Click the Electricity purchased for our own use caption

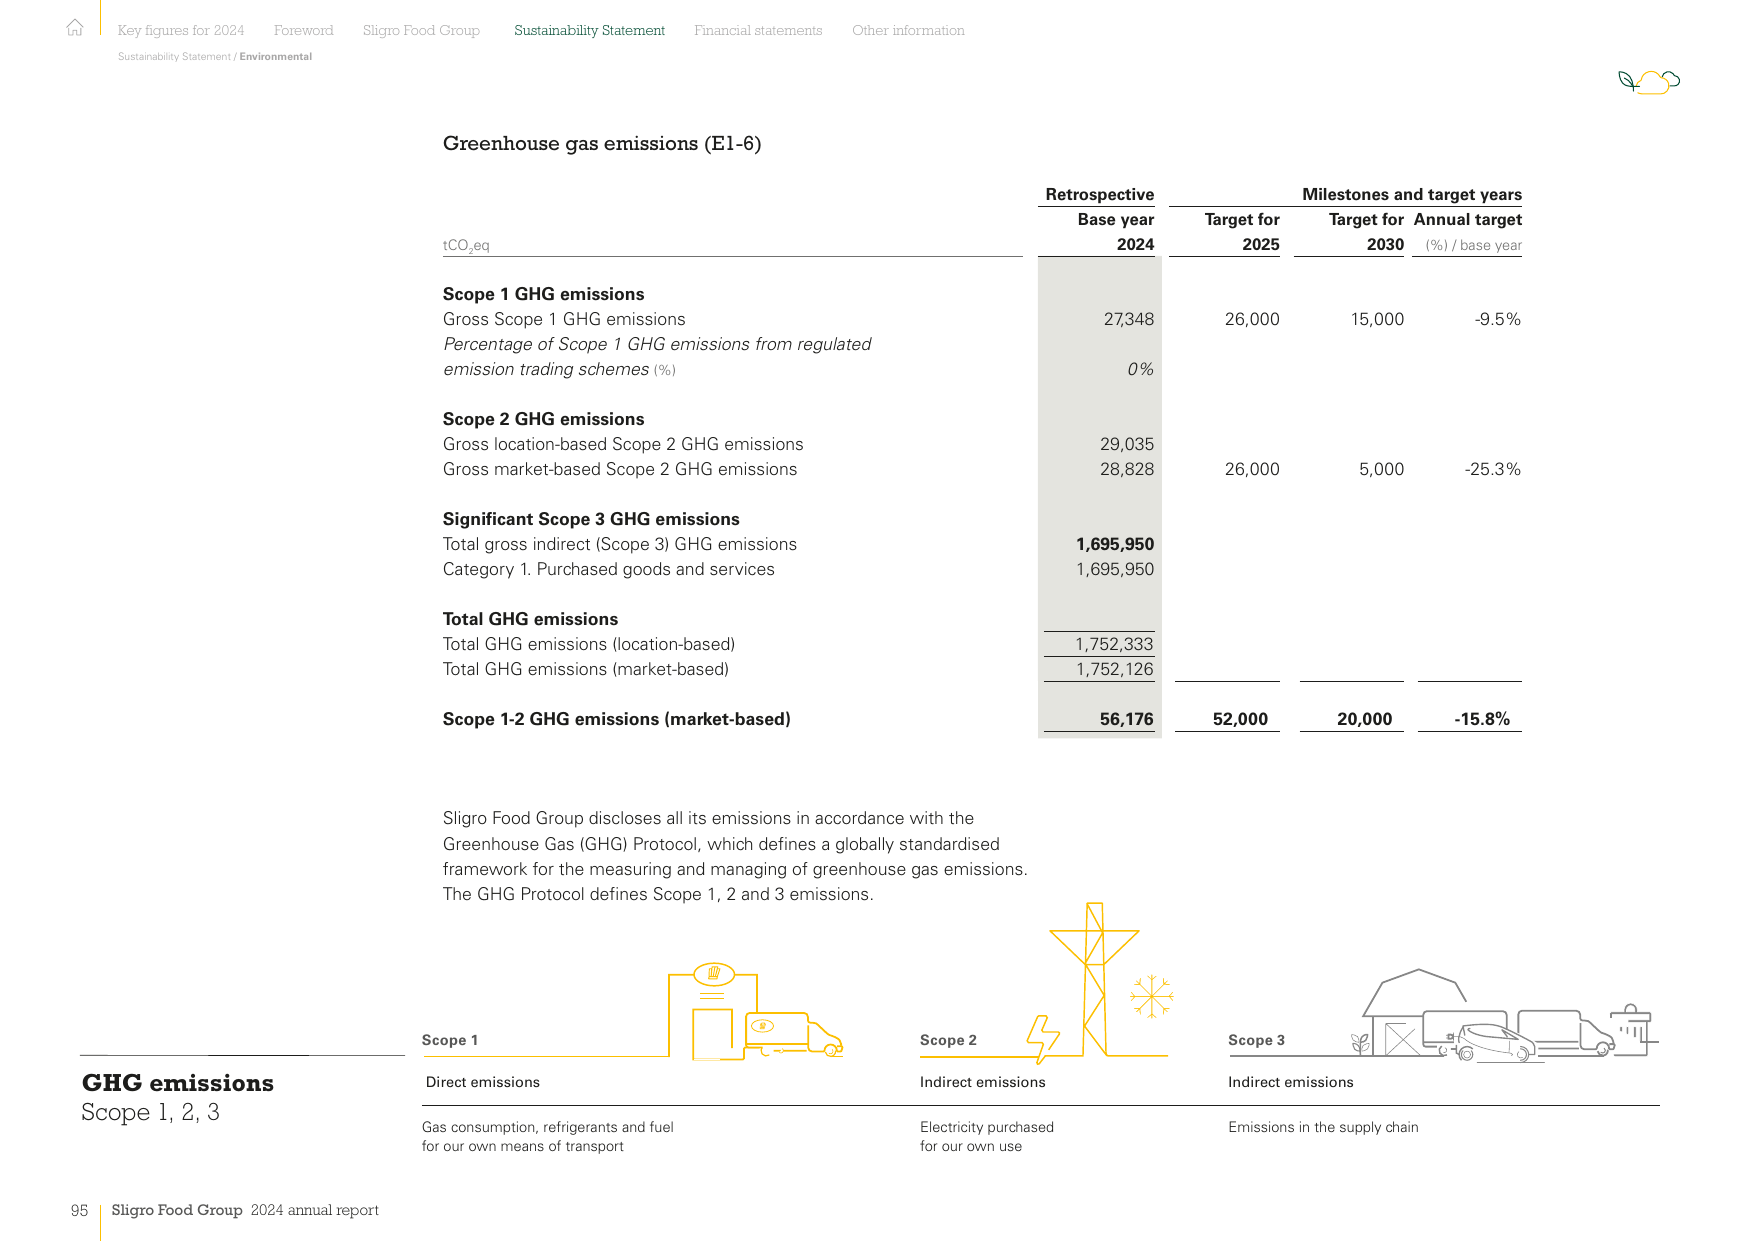[x=987, y=1137]
